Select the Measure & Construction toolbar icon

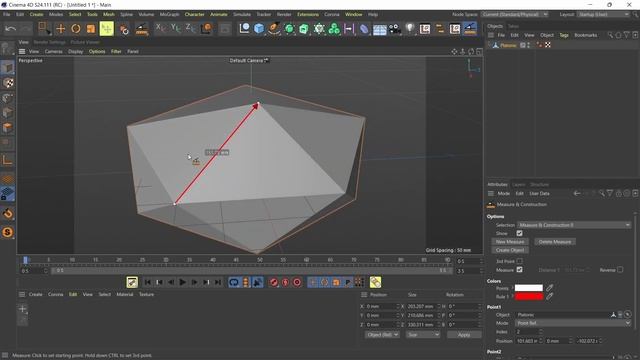click(x=470, y=29)
